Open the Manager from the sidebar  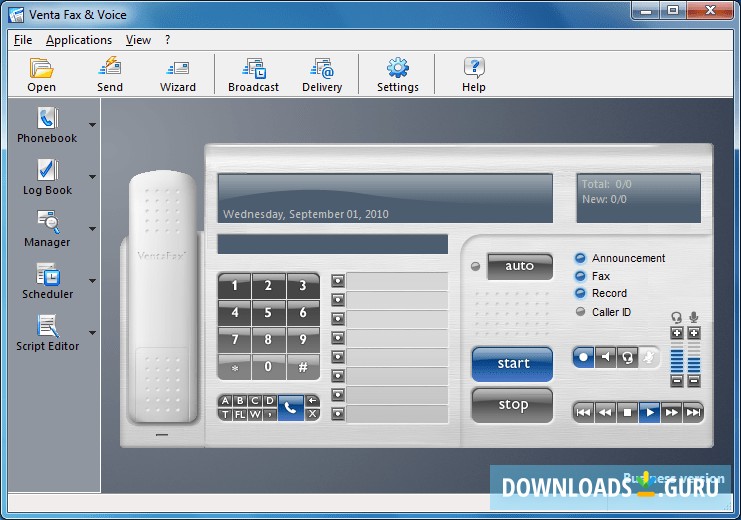click(x=47, y=229)
